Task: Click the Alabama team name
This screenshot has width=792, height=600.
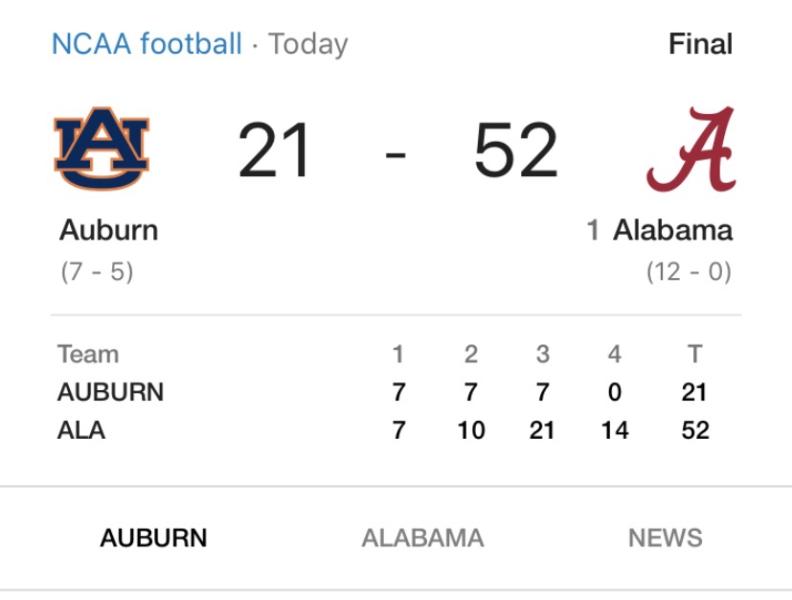Action: tap(673, 230)
